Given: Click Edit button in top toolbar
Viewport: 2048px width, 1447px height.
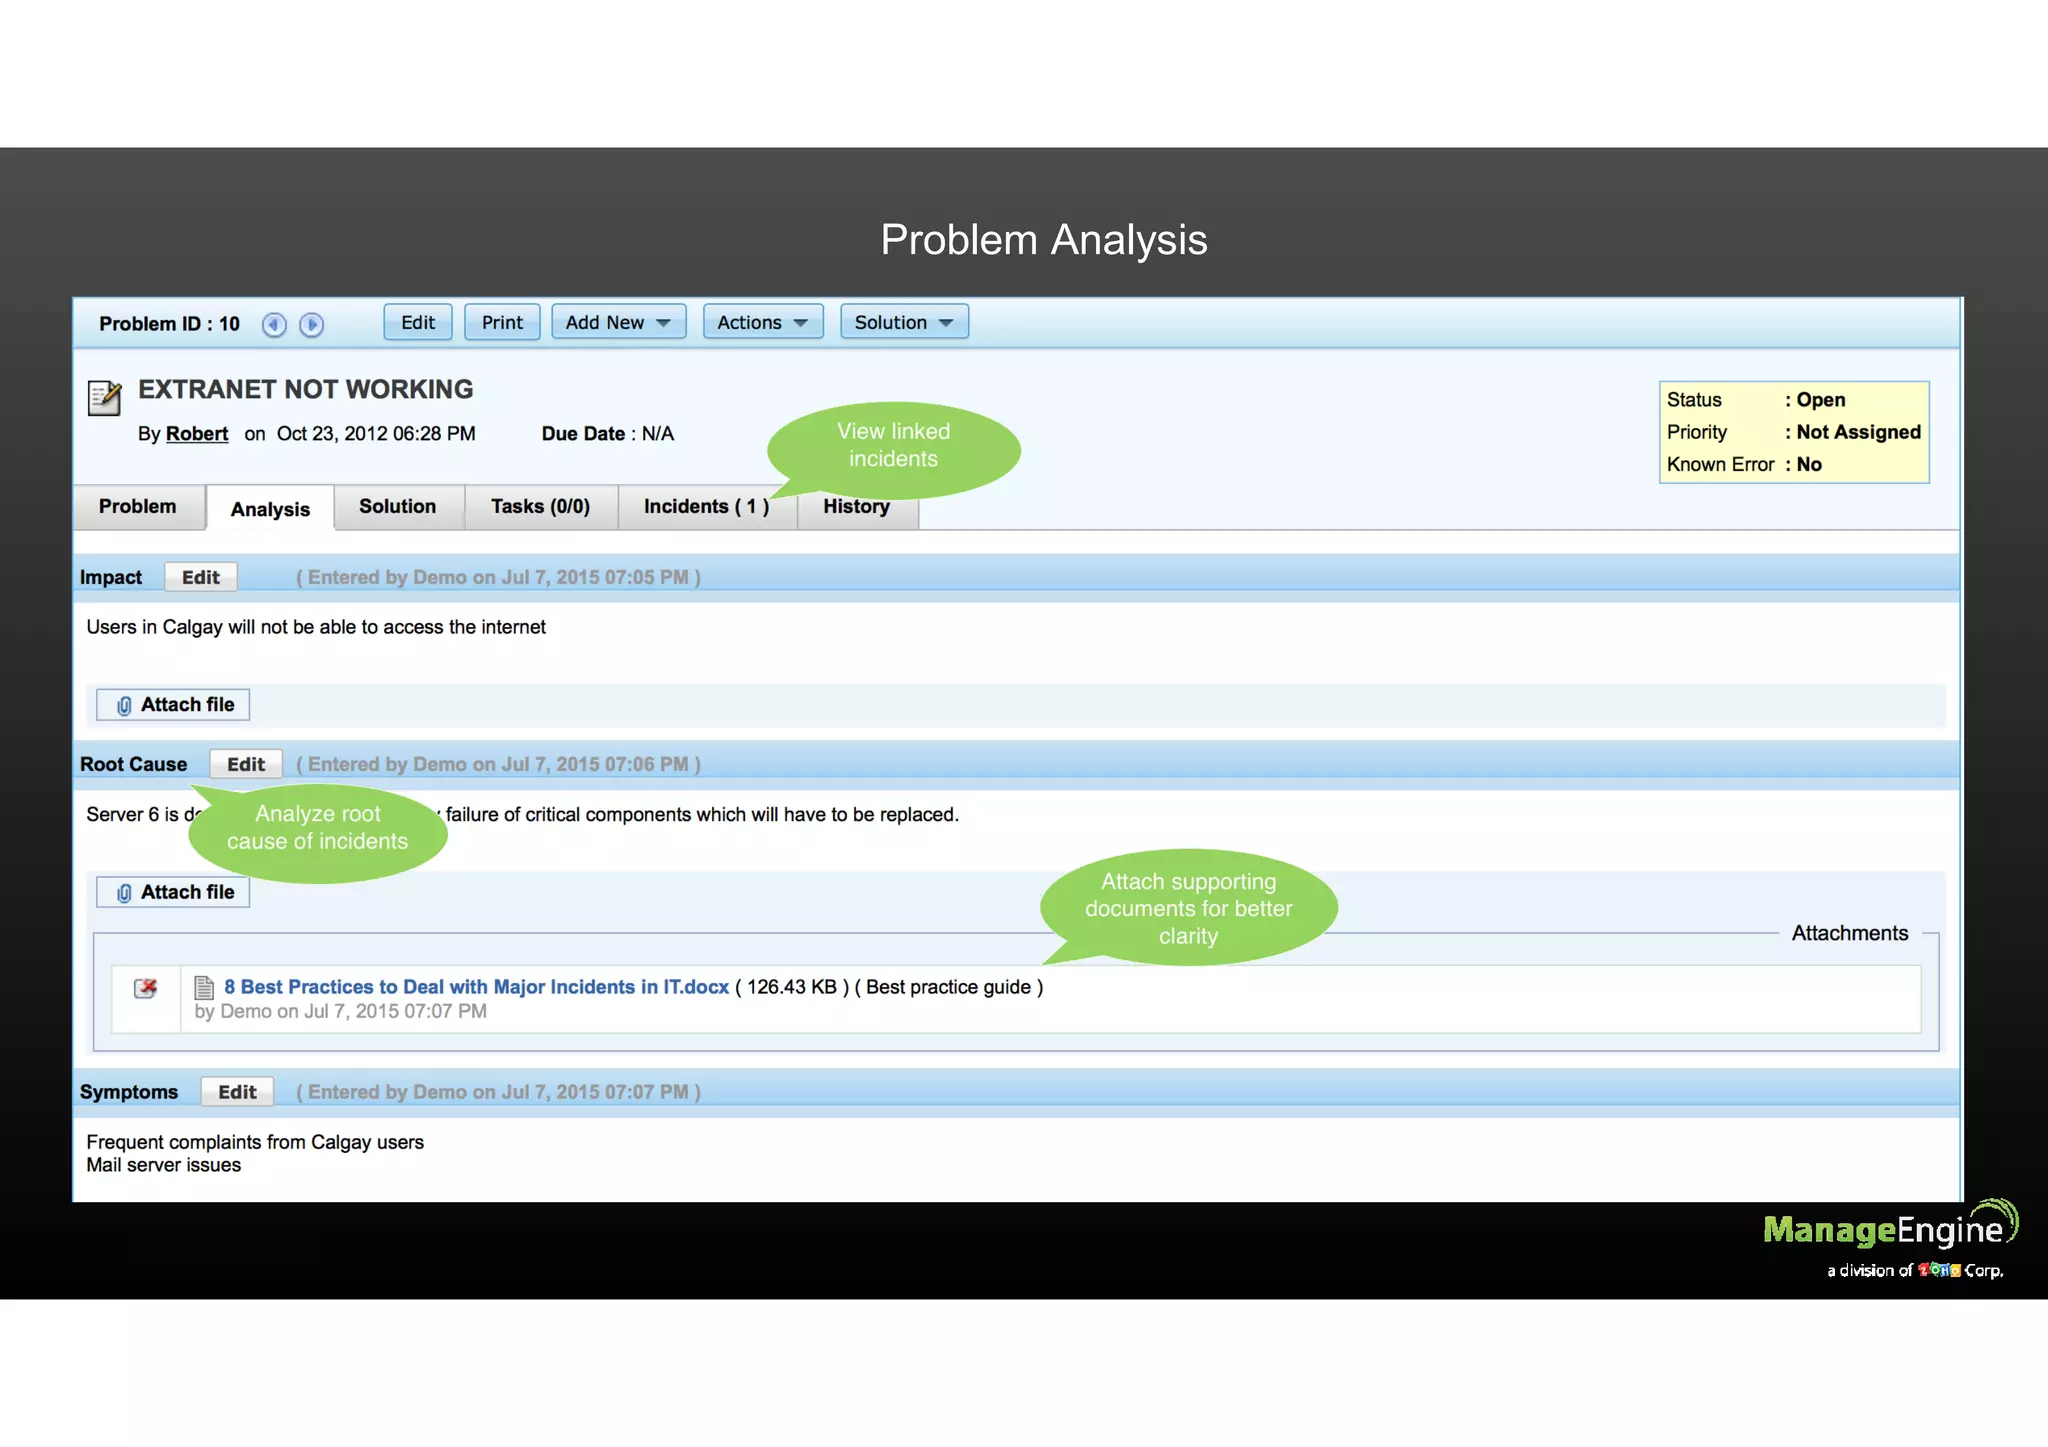Looking at the screenshot, I should tap(418, 322).
